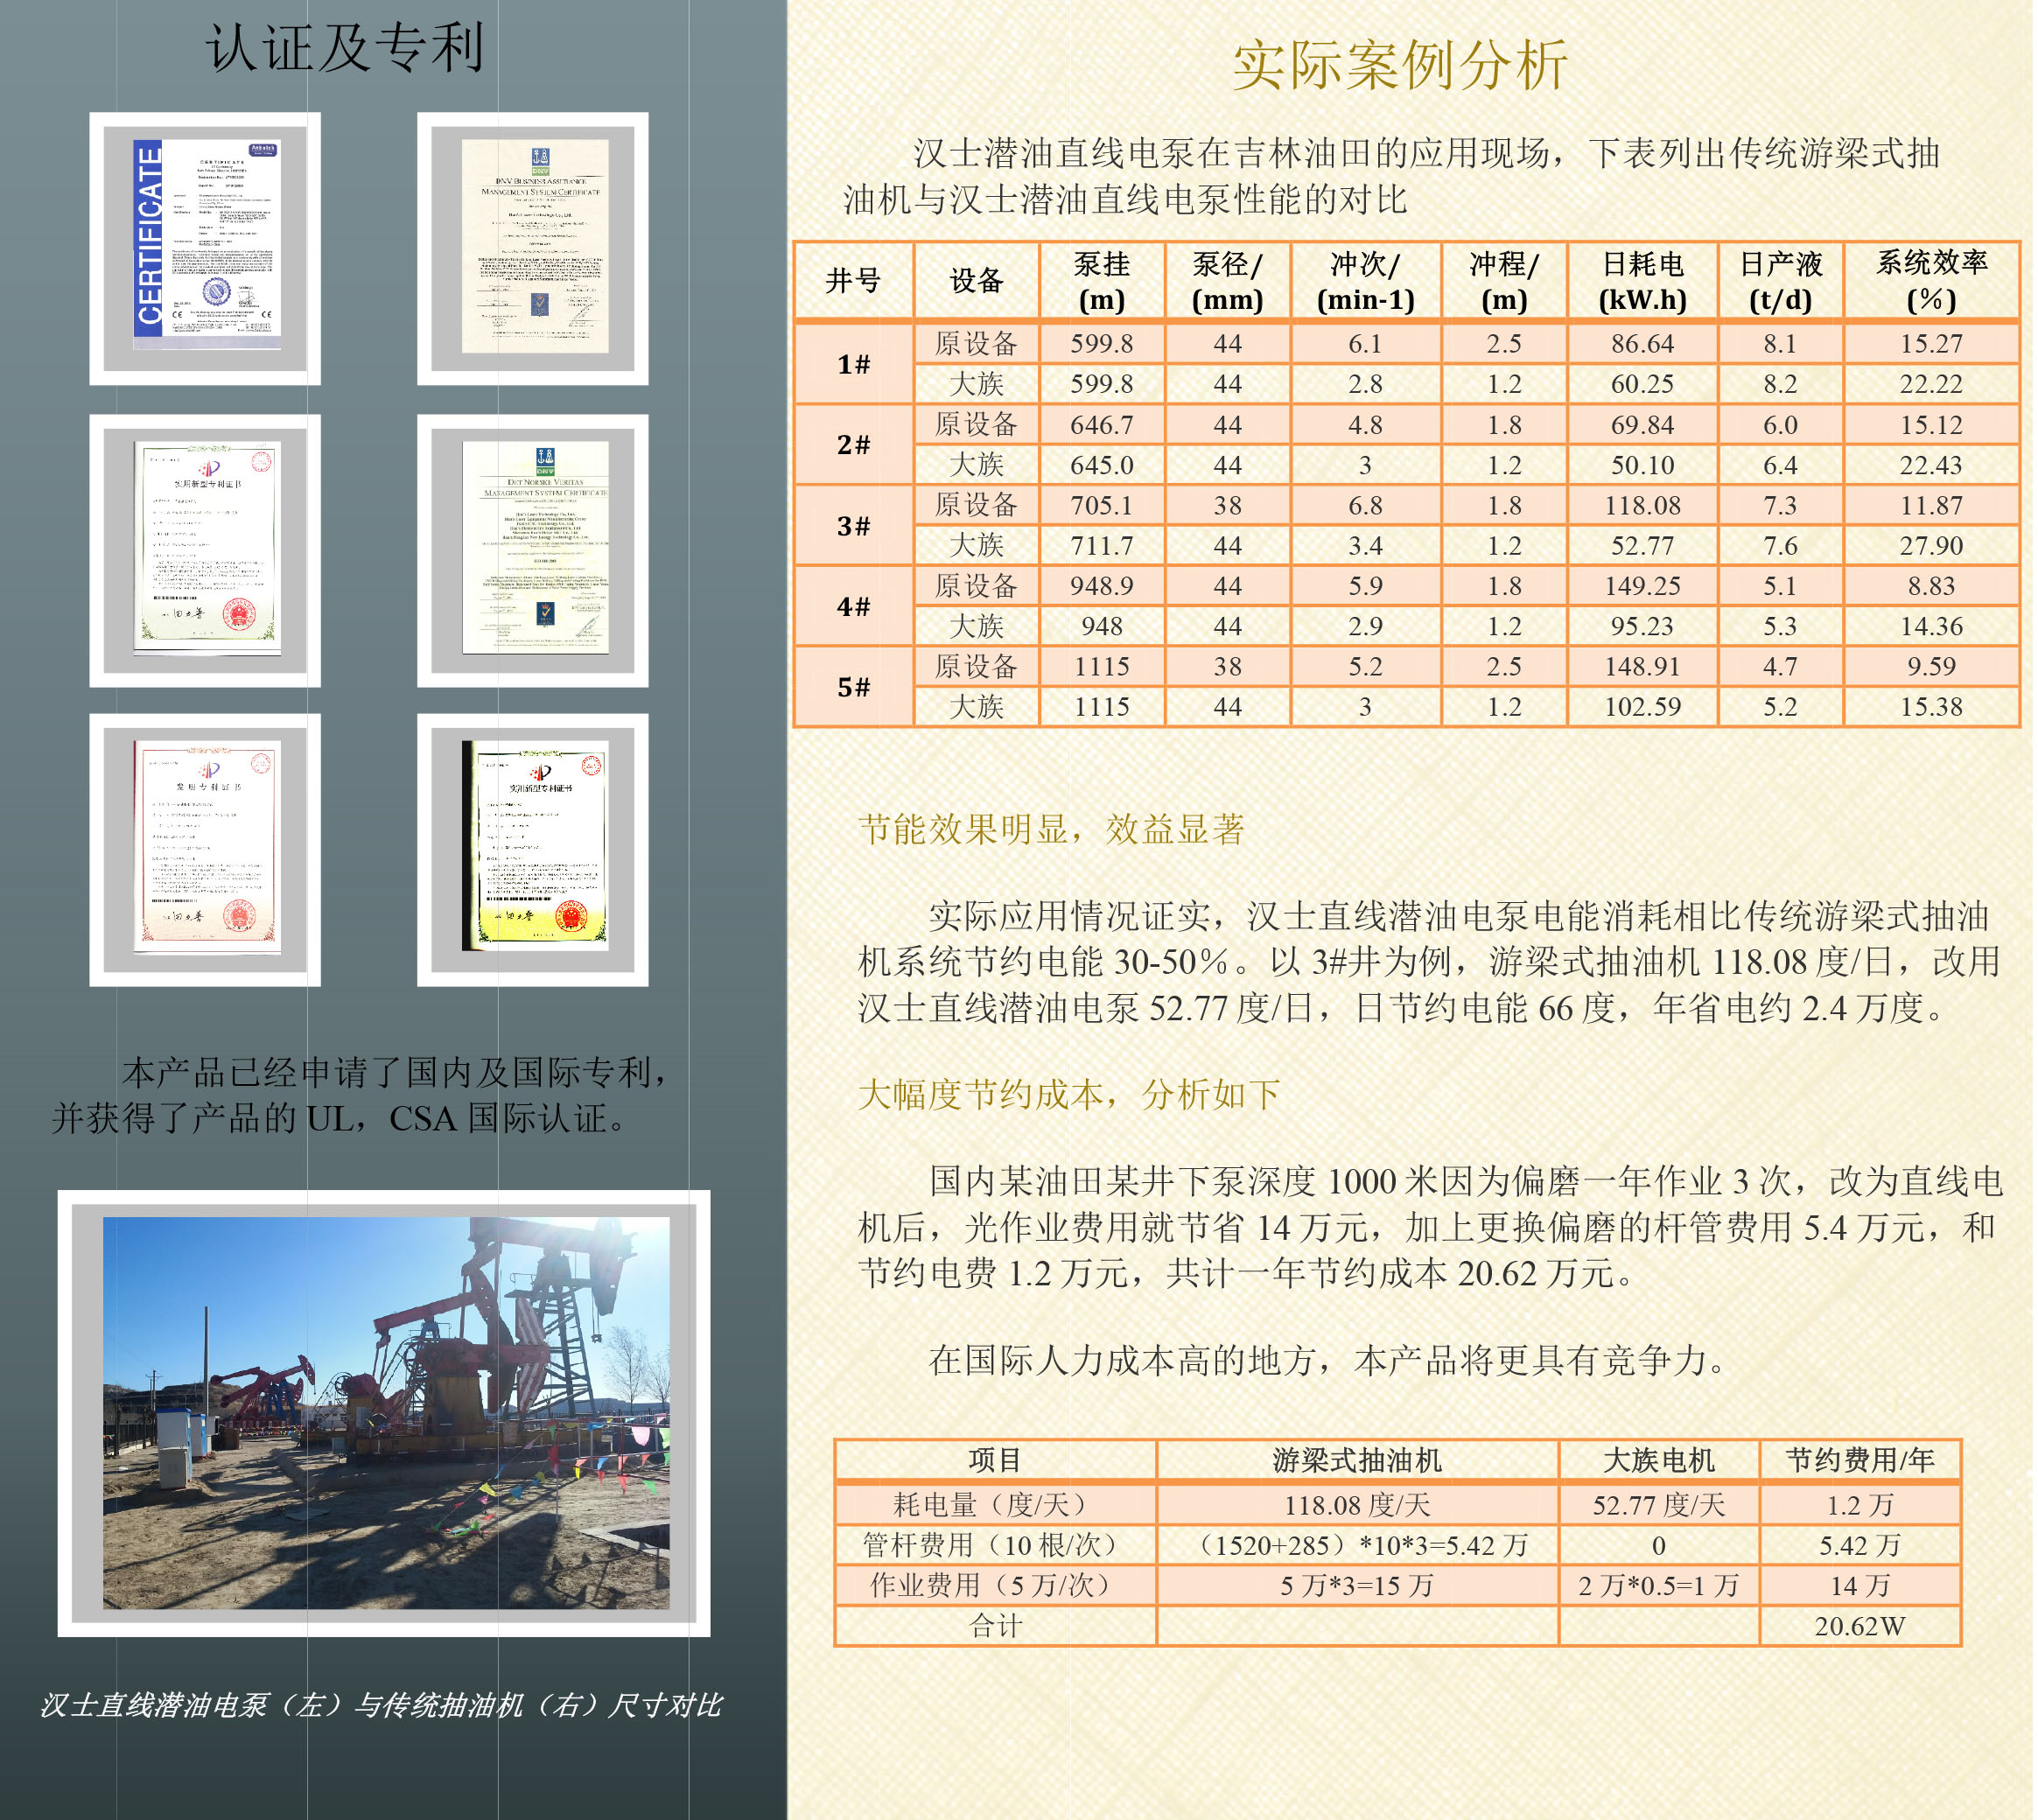This screenshot has width=2038, height=1820.
Task: Open the oil pumpjack field photo
Action: coord(386,1413)
